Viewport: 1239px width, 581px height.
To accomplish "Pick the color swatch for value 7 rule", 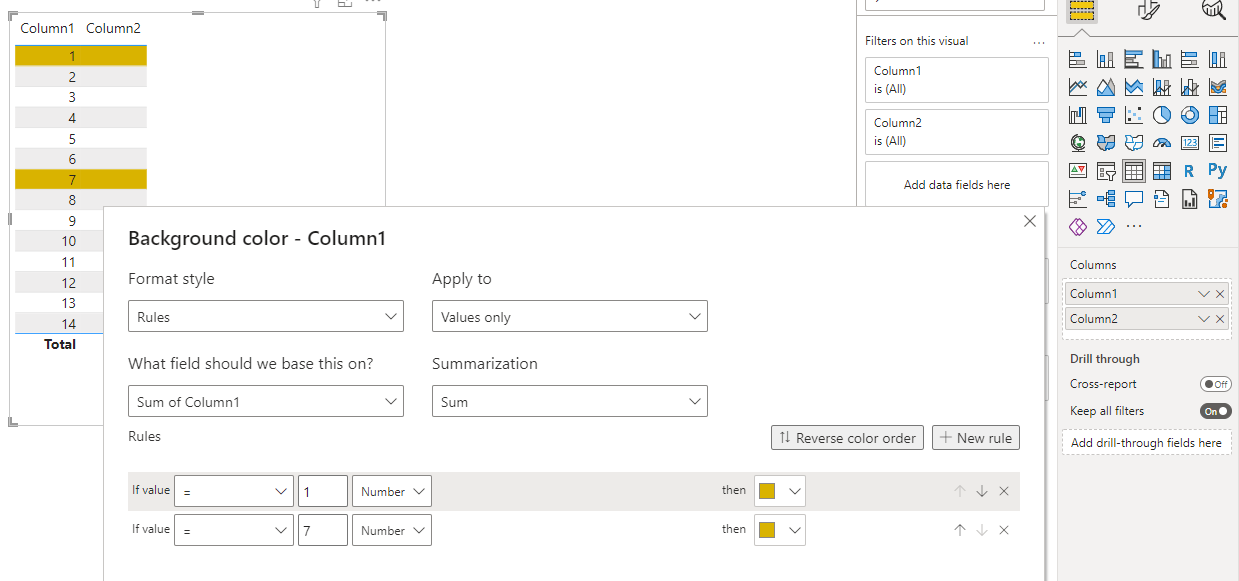I will click(768, 530).
